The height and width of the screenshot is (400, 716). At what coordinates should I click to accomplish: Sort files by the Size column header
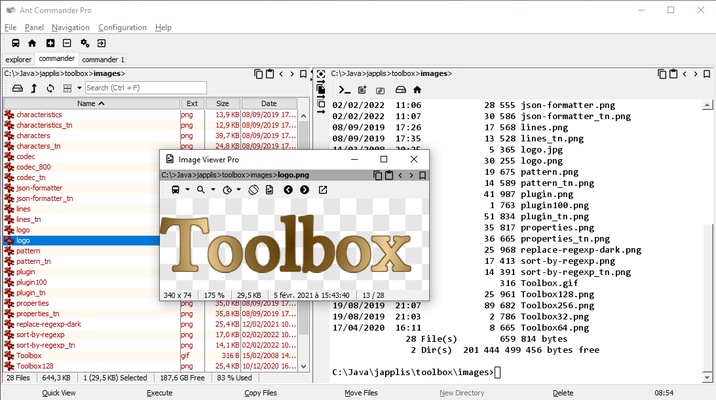(222, 103)
